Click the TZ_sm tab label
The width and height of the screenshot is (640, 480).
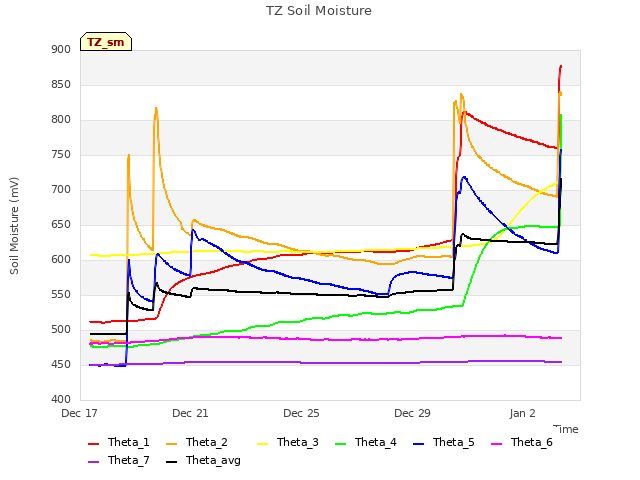tap(105, 42)
